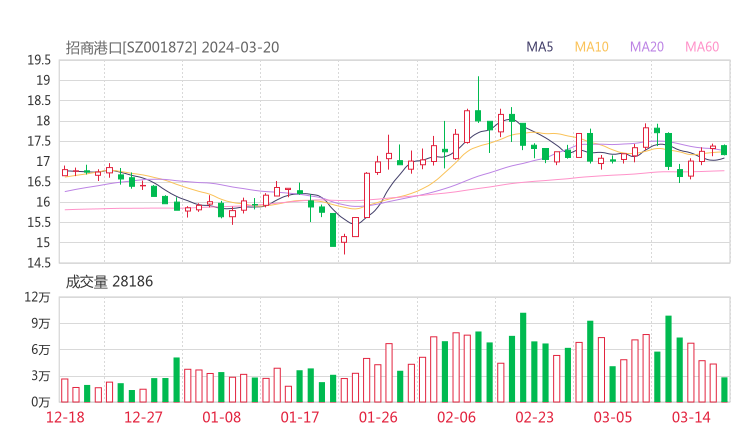Toggle the MA10 moving average legend

pyautogui.click(x=592, y=47)
